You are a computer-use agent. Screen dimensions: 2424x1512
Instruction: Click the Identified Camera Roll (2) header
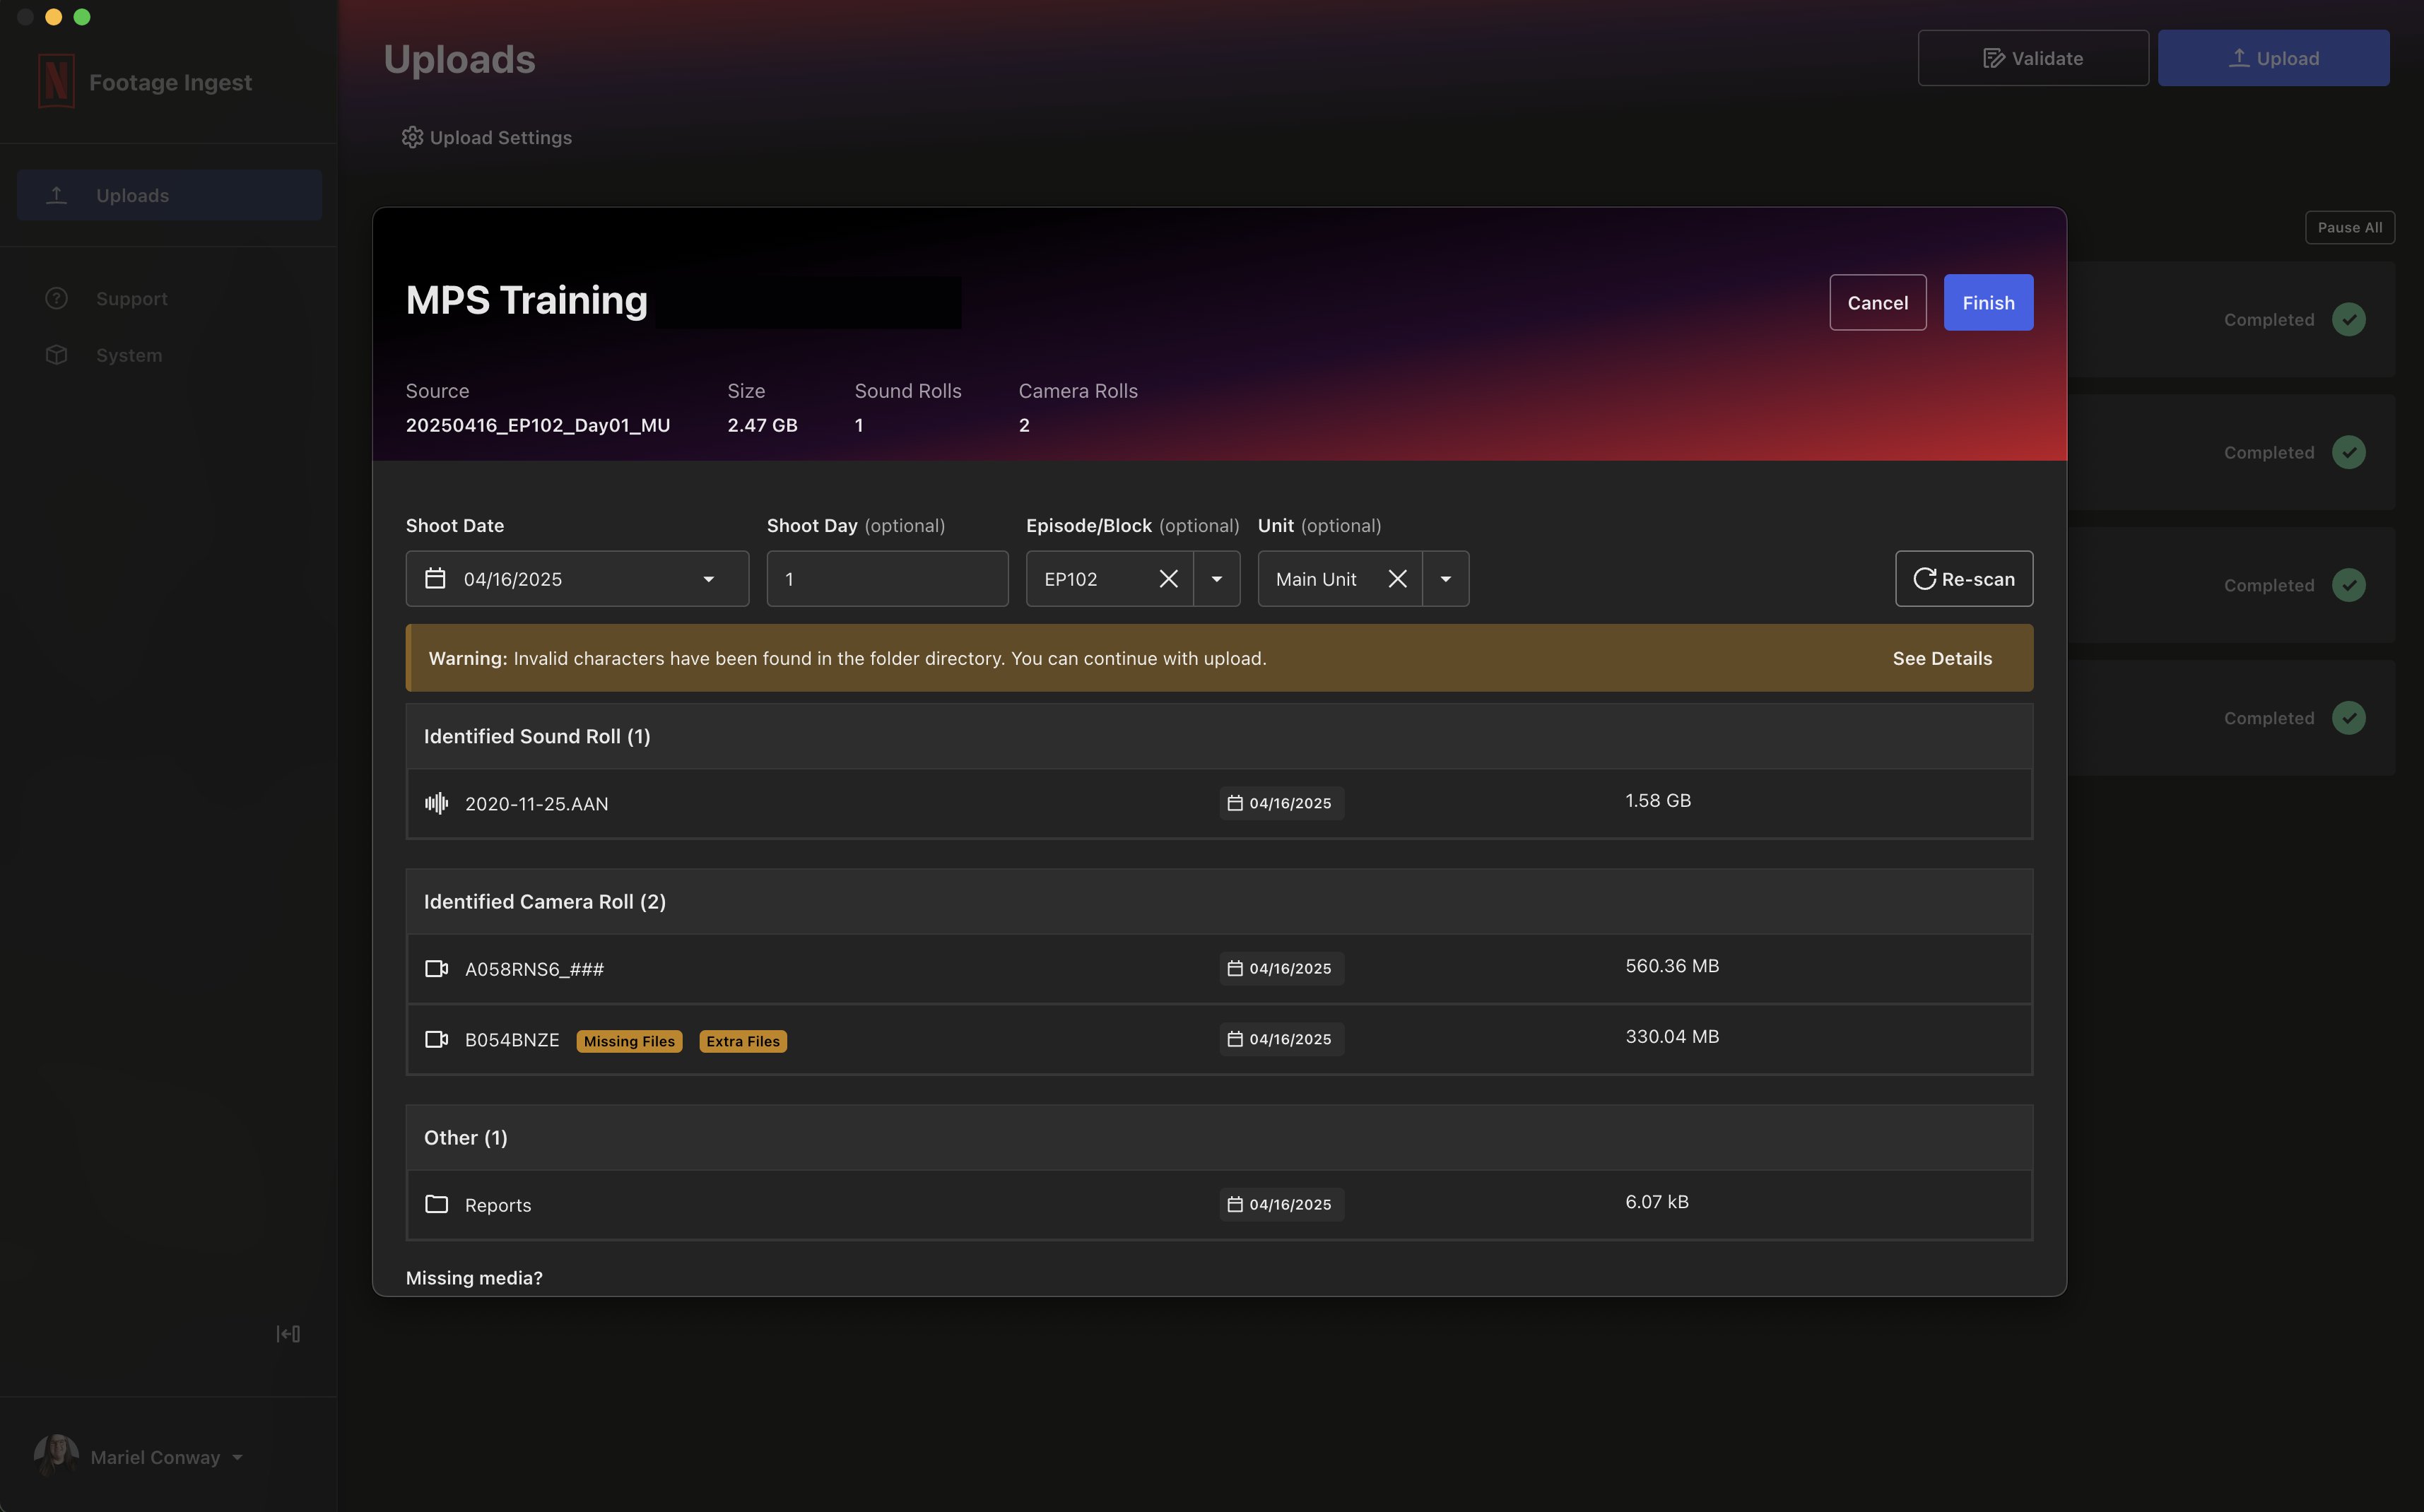(545, 901)
